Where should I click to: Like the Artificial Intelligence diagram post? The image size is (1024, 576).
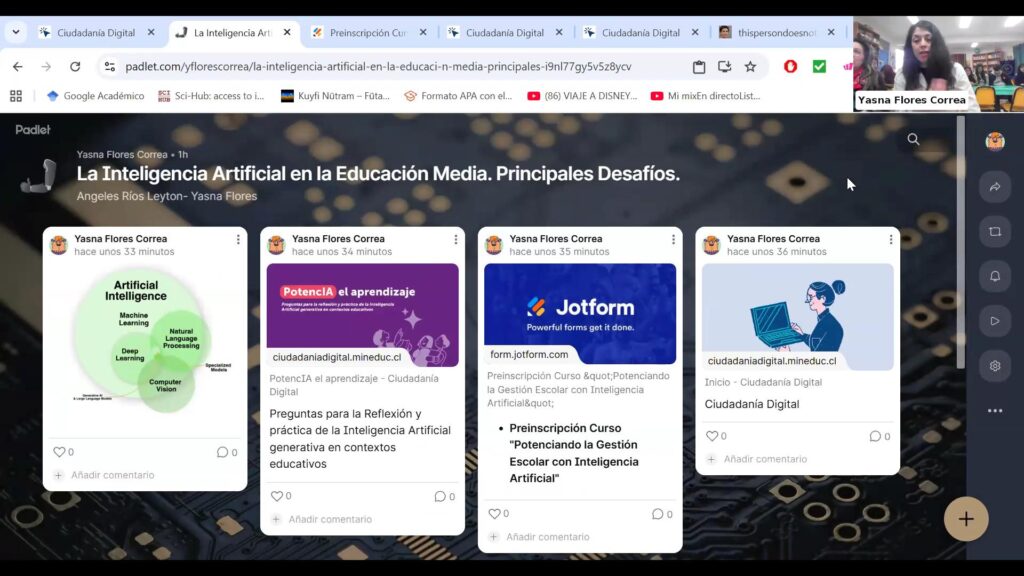tap(59, 452)
